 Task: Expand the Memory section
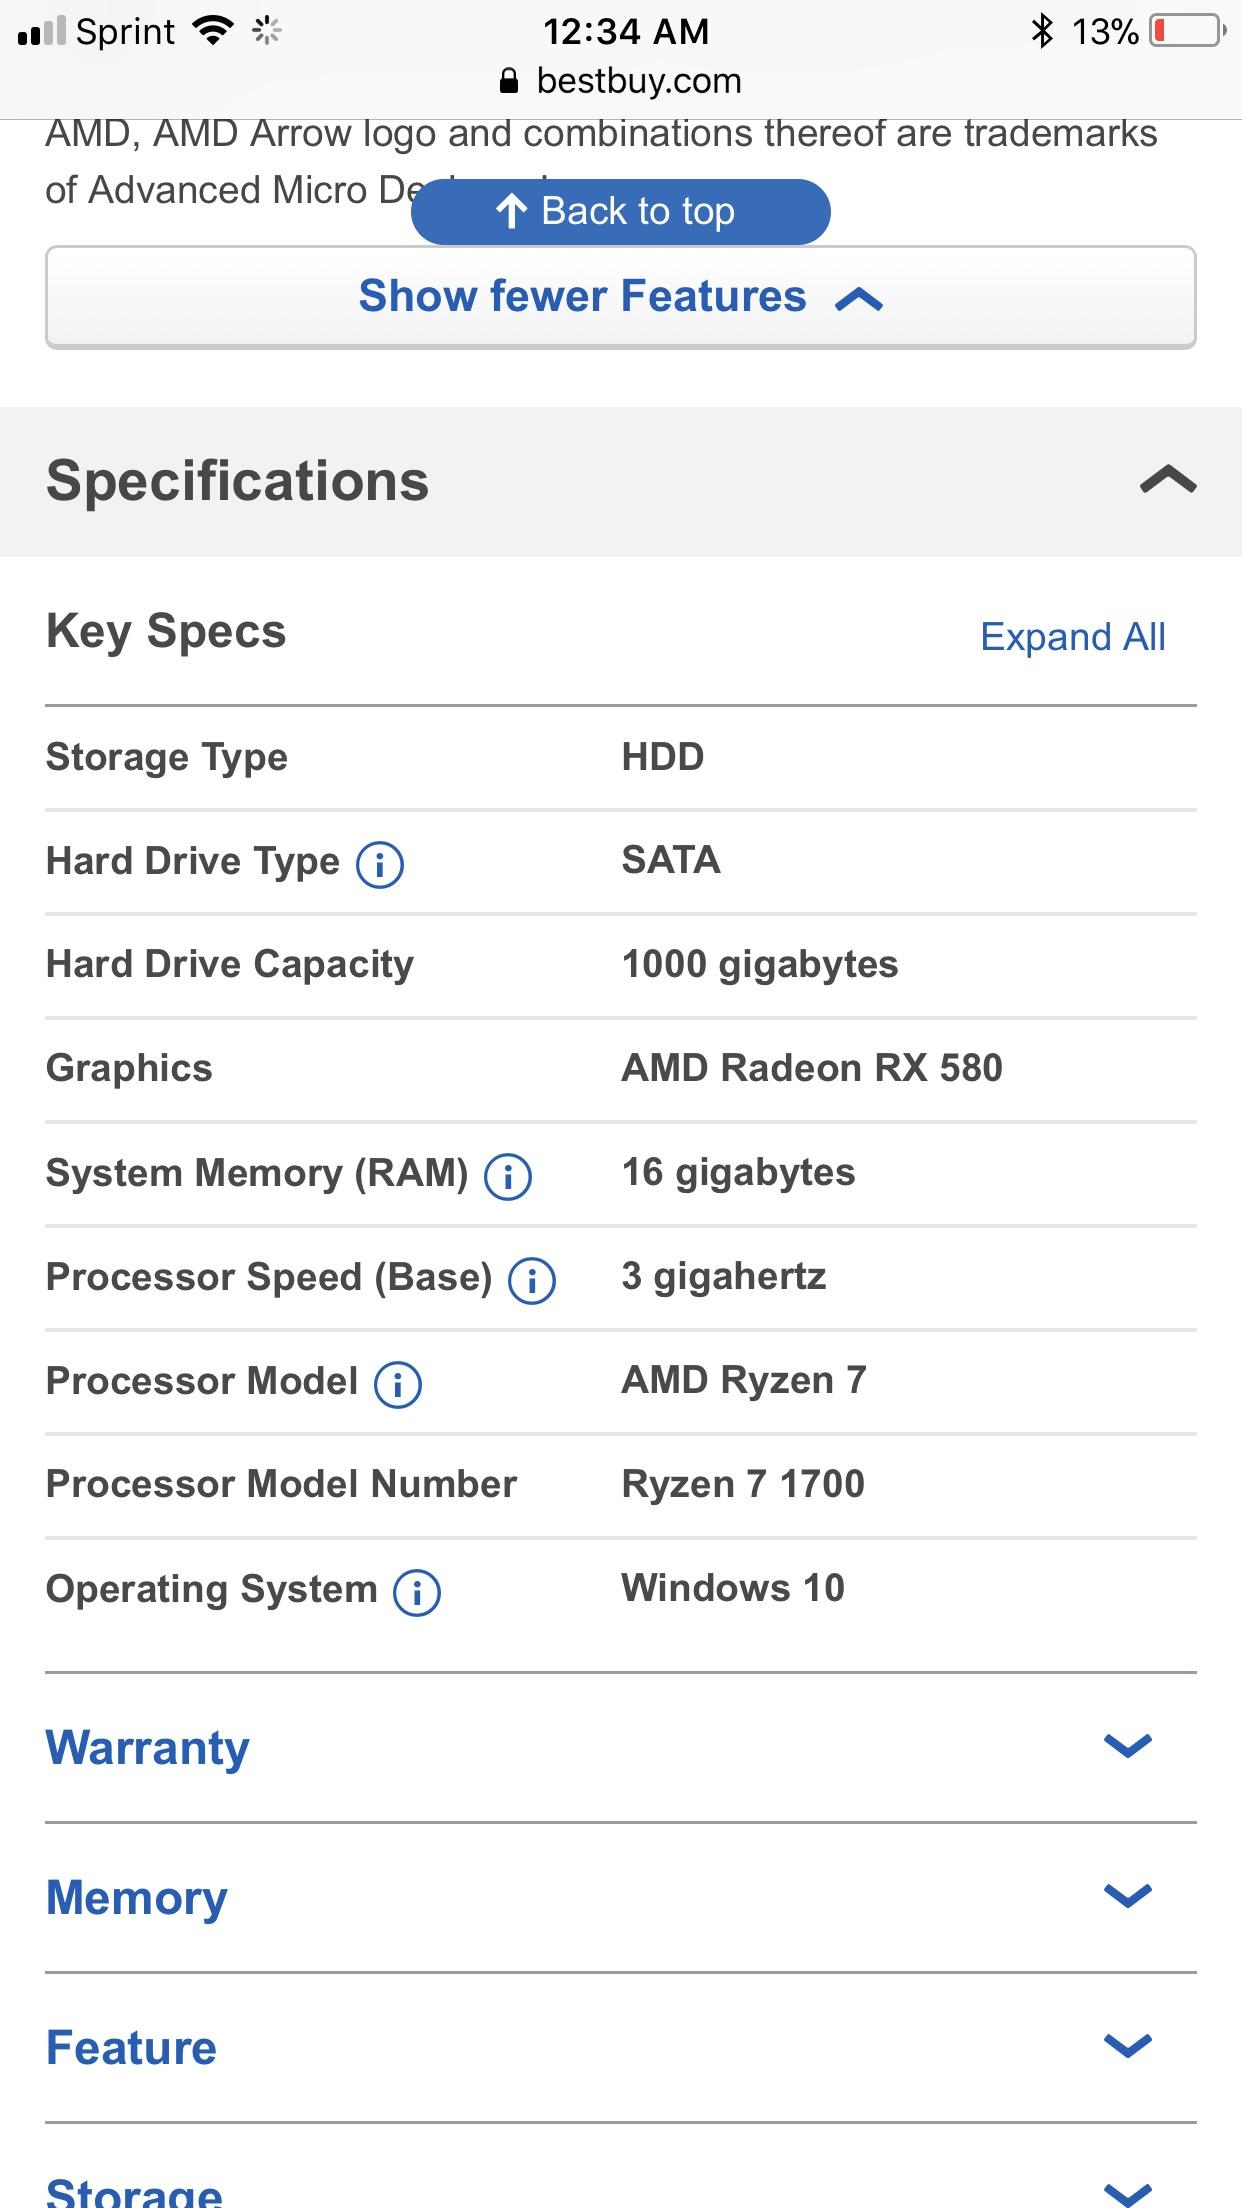pyautogui.click(x=1127, y=1896)
